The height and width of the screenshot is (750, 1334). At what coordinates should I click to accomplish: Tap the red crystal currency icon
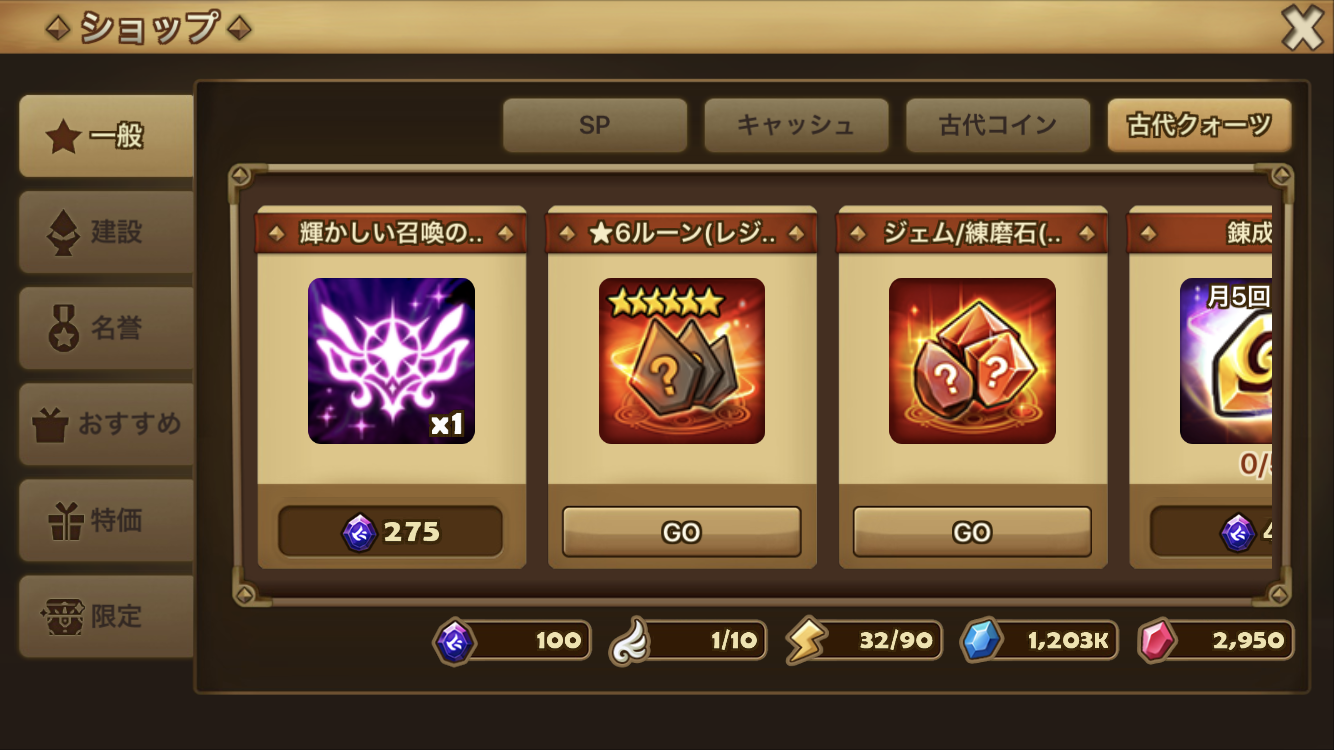click(x=1158, y=641)
